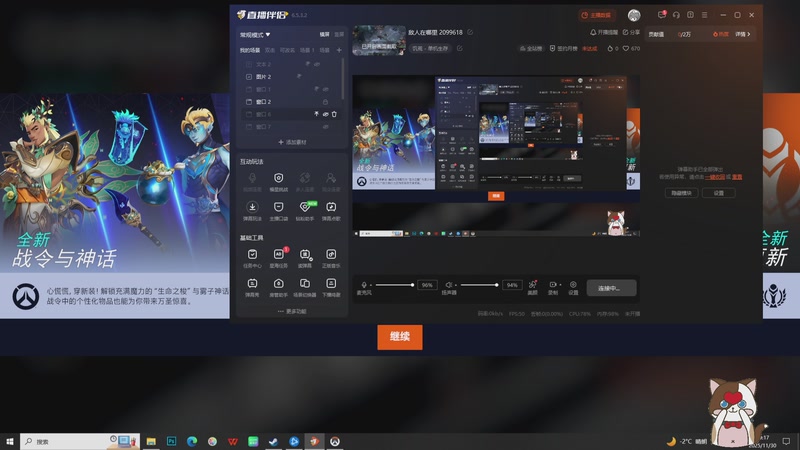Open the 下播鸣谢 icon
The image size is (800, 450).
331,283
